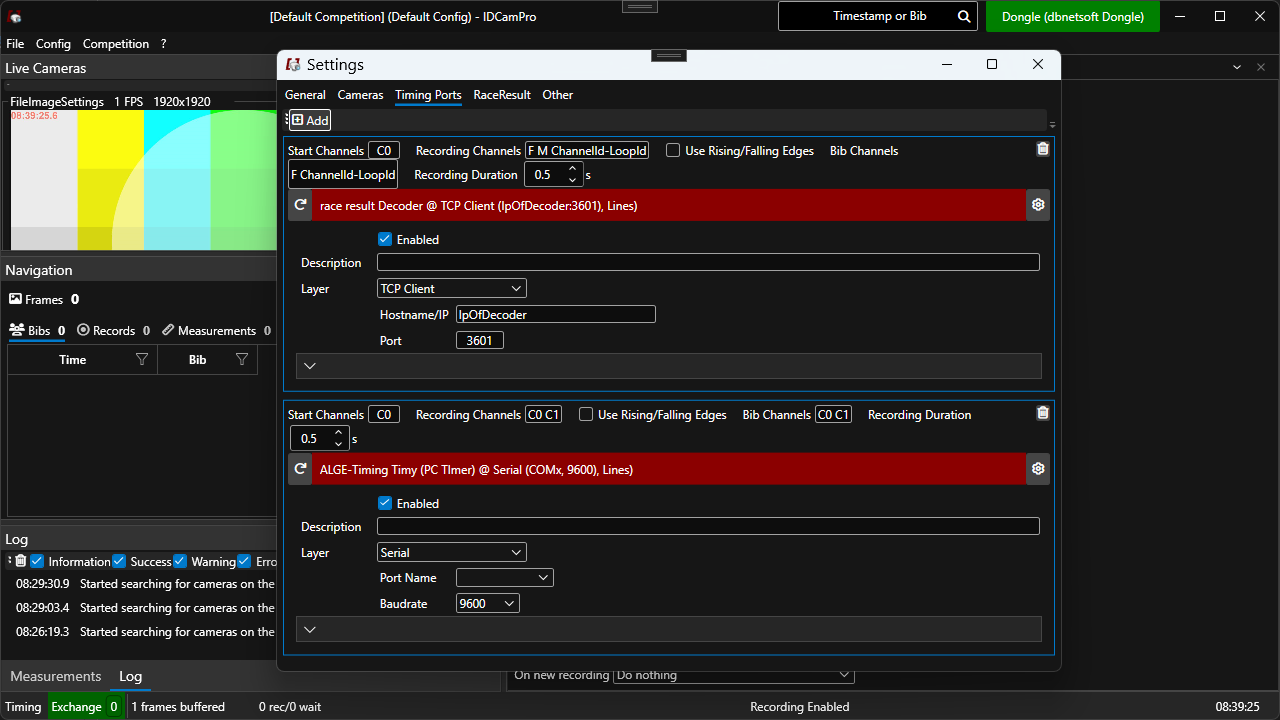This screenshot has height=720, width=1280.
Task: Click the Hostname/IP input field
Action: point(555,315)
